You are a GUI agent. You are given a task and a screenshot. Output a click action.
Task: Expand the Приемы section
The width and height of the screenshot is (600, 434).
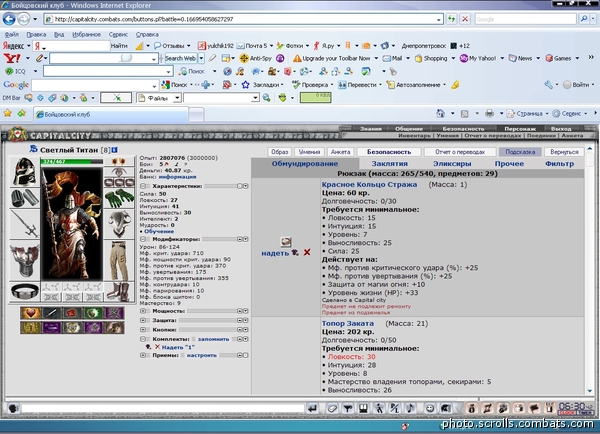click(143, 355)
